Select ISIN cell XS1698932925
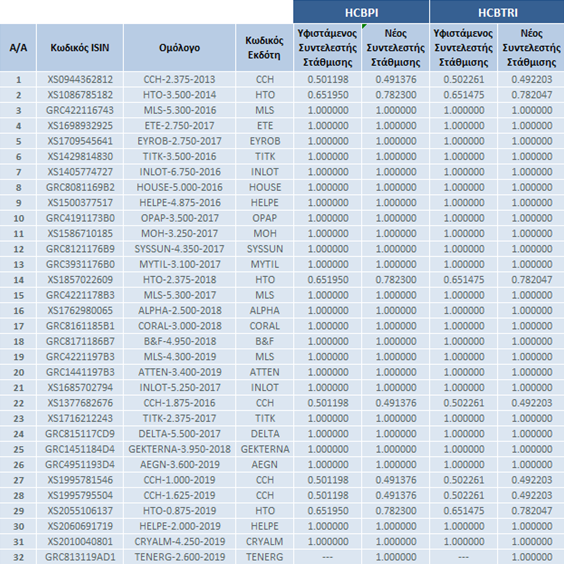 tap(80, 126)
